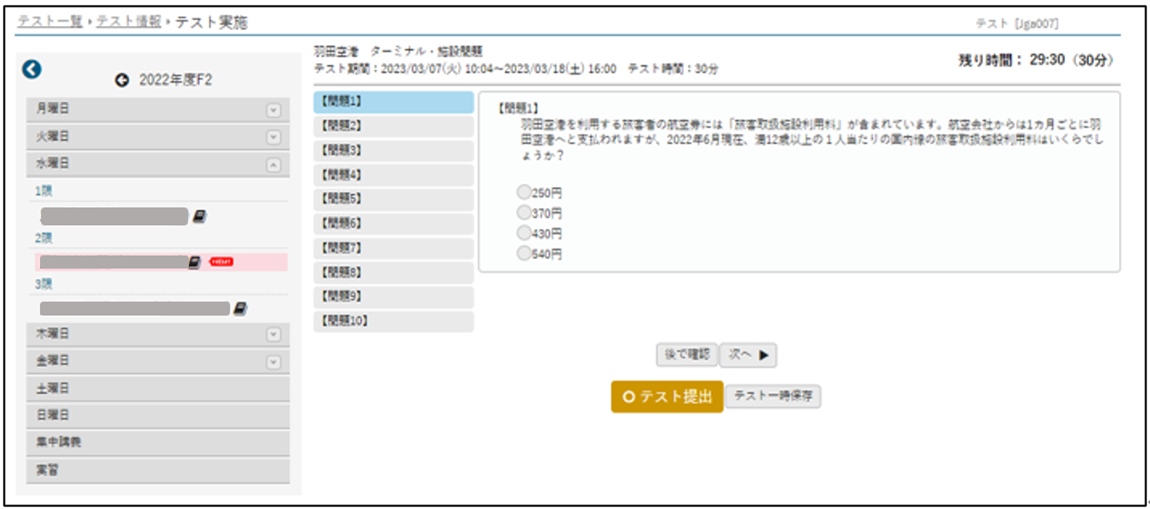
Task: Choose the 430円 radio button
Action: tap(523, 233)
